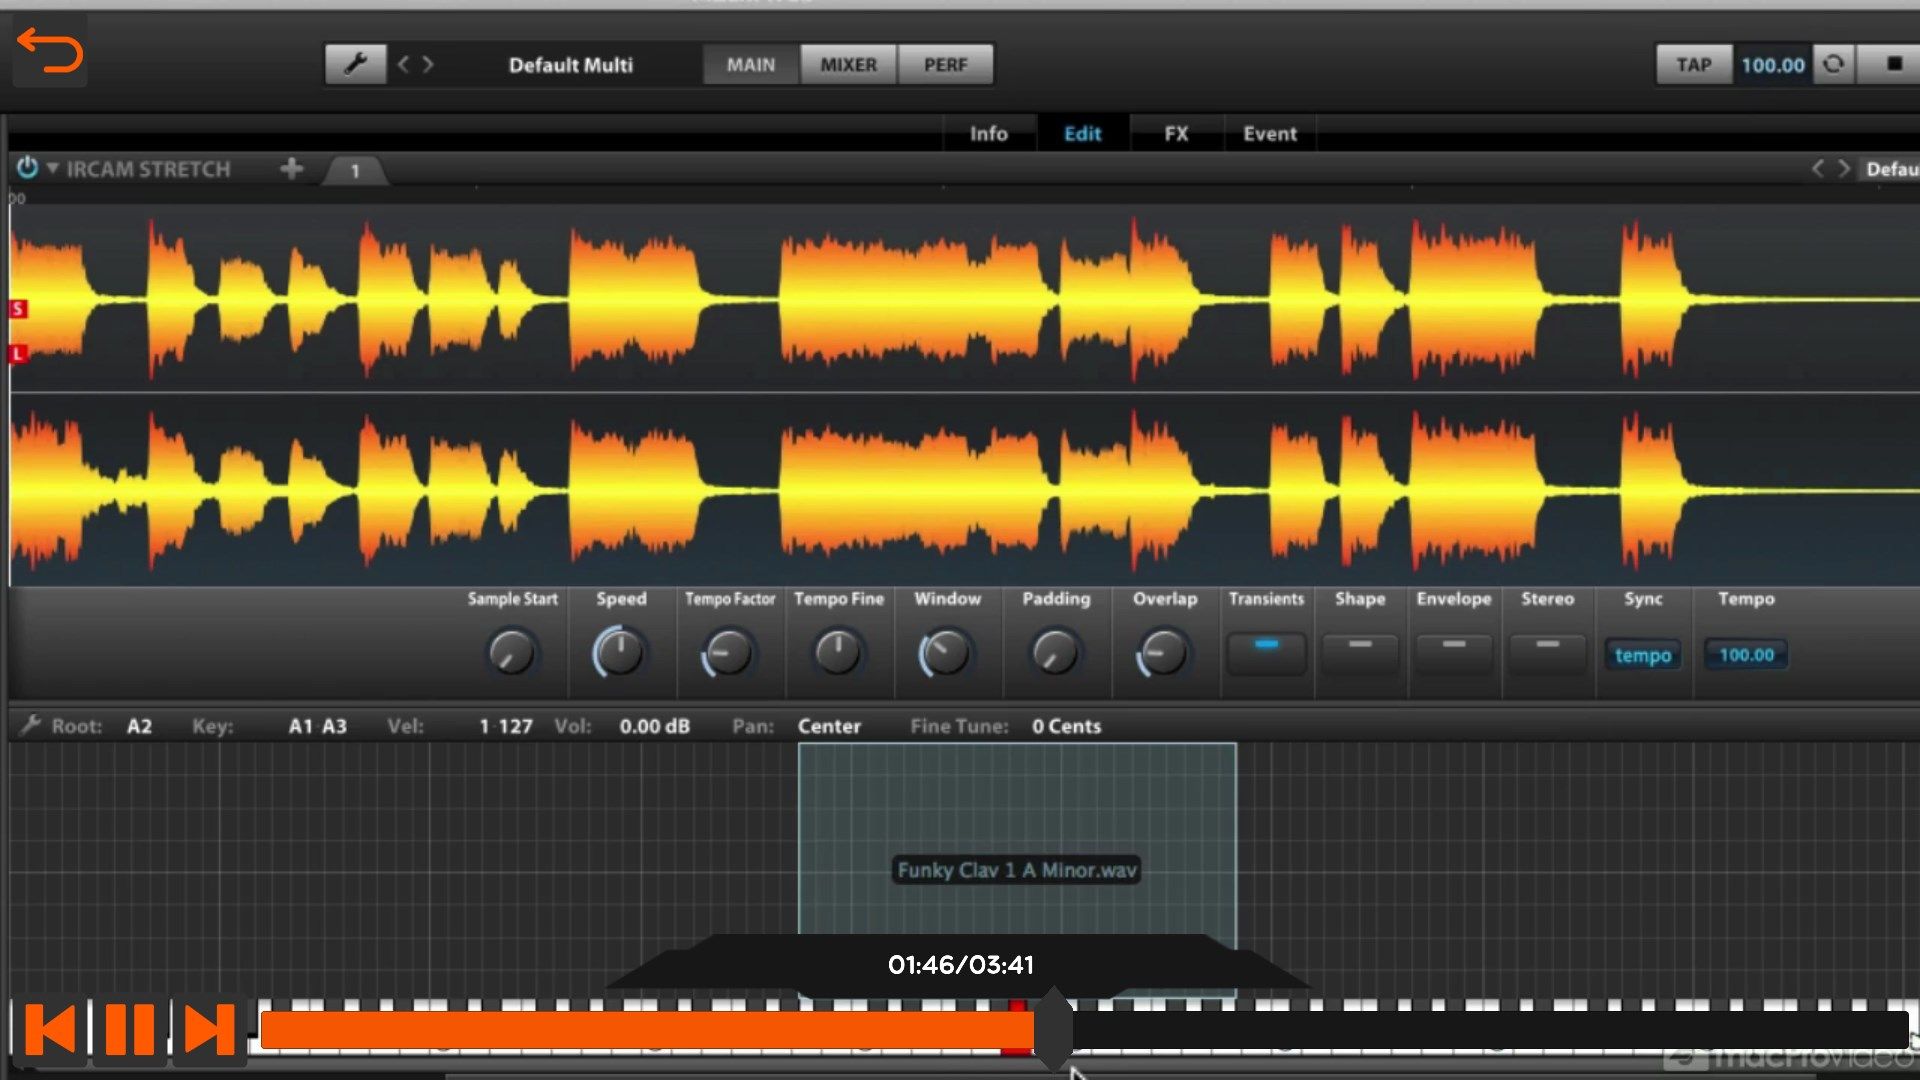Image resolution: width=1920 pixels, height=1080 pixels.
Task: Click the Key range low A1 value
Action: point(300,726)
